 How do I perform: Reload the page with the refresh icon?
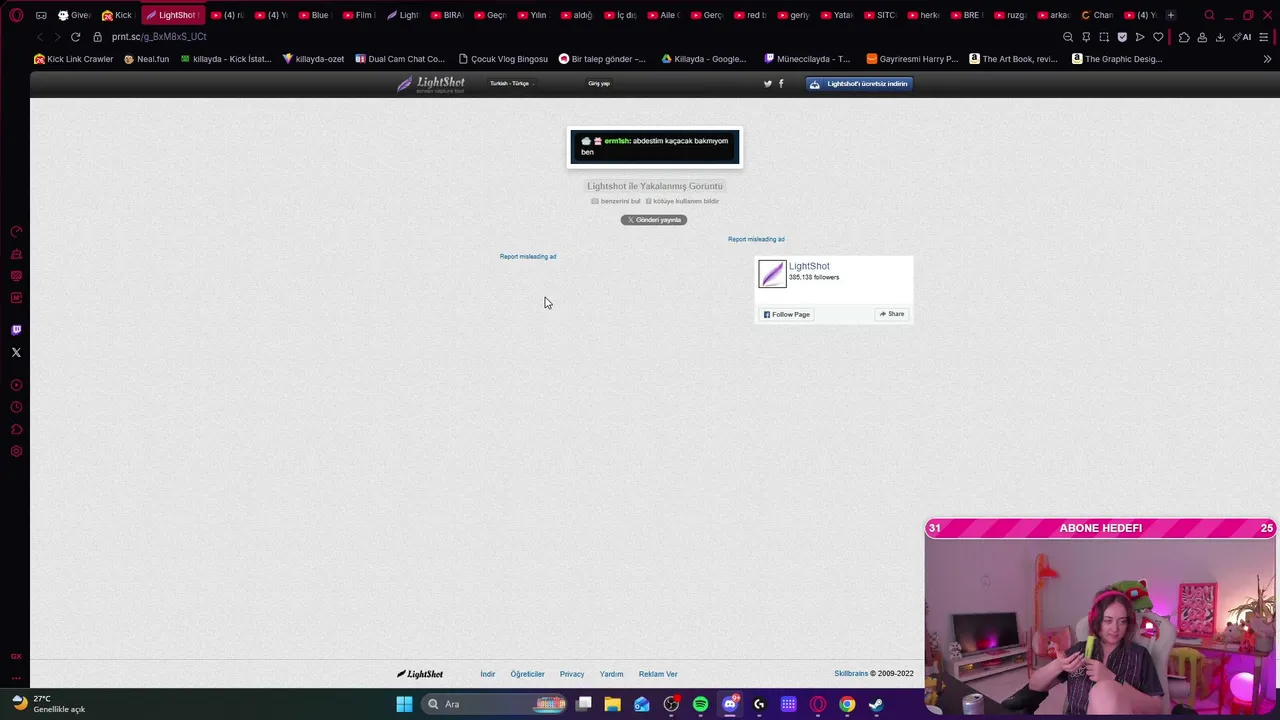coord(75,37)
